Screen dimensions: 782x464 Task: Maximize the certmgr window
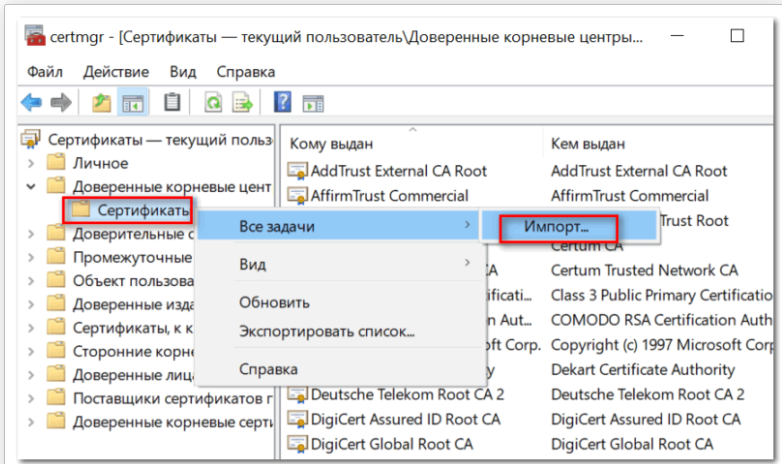pos(737,36)
